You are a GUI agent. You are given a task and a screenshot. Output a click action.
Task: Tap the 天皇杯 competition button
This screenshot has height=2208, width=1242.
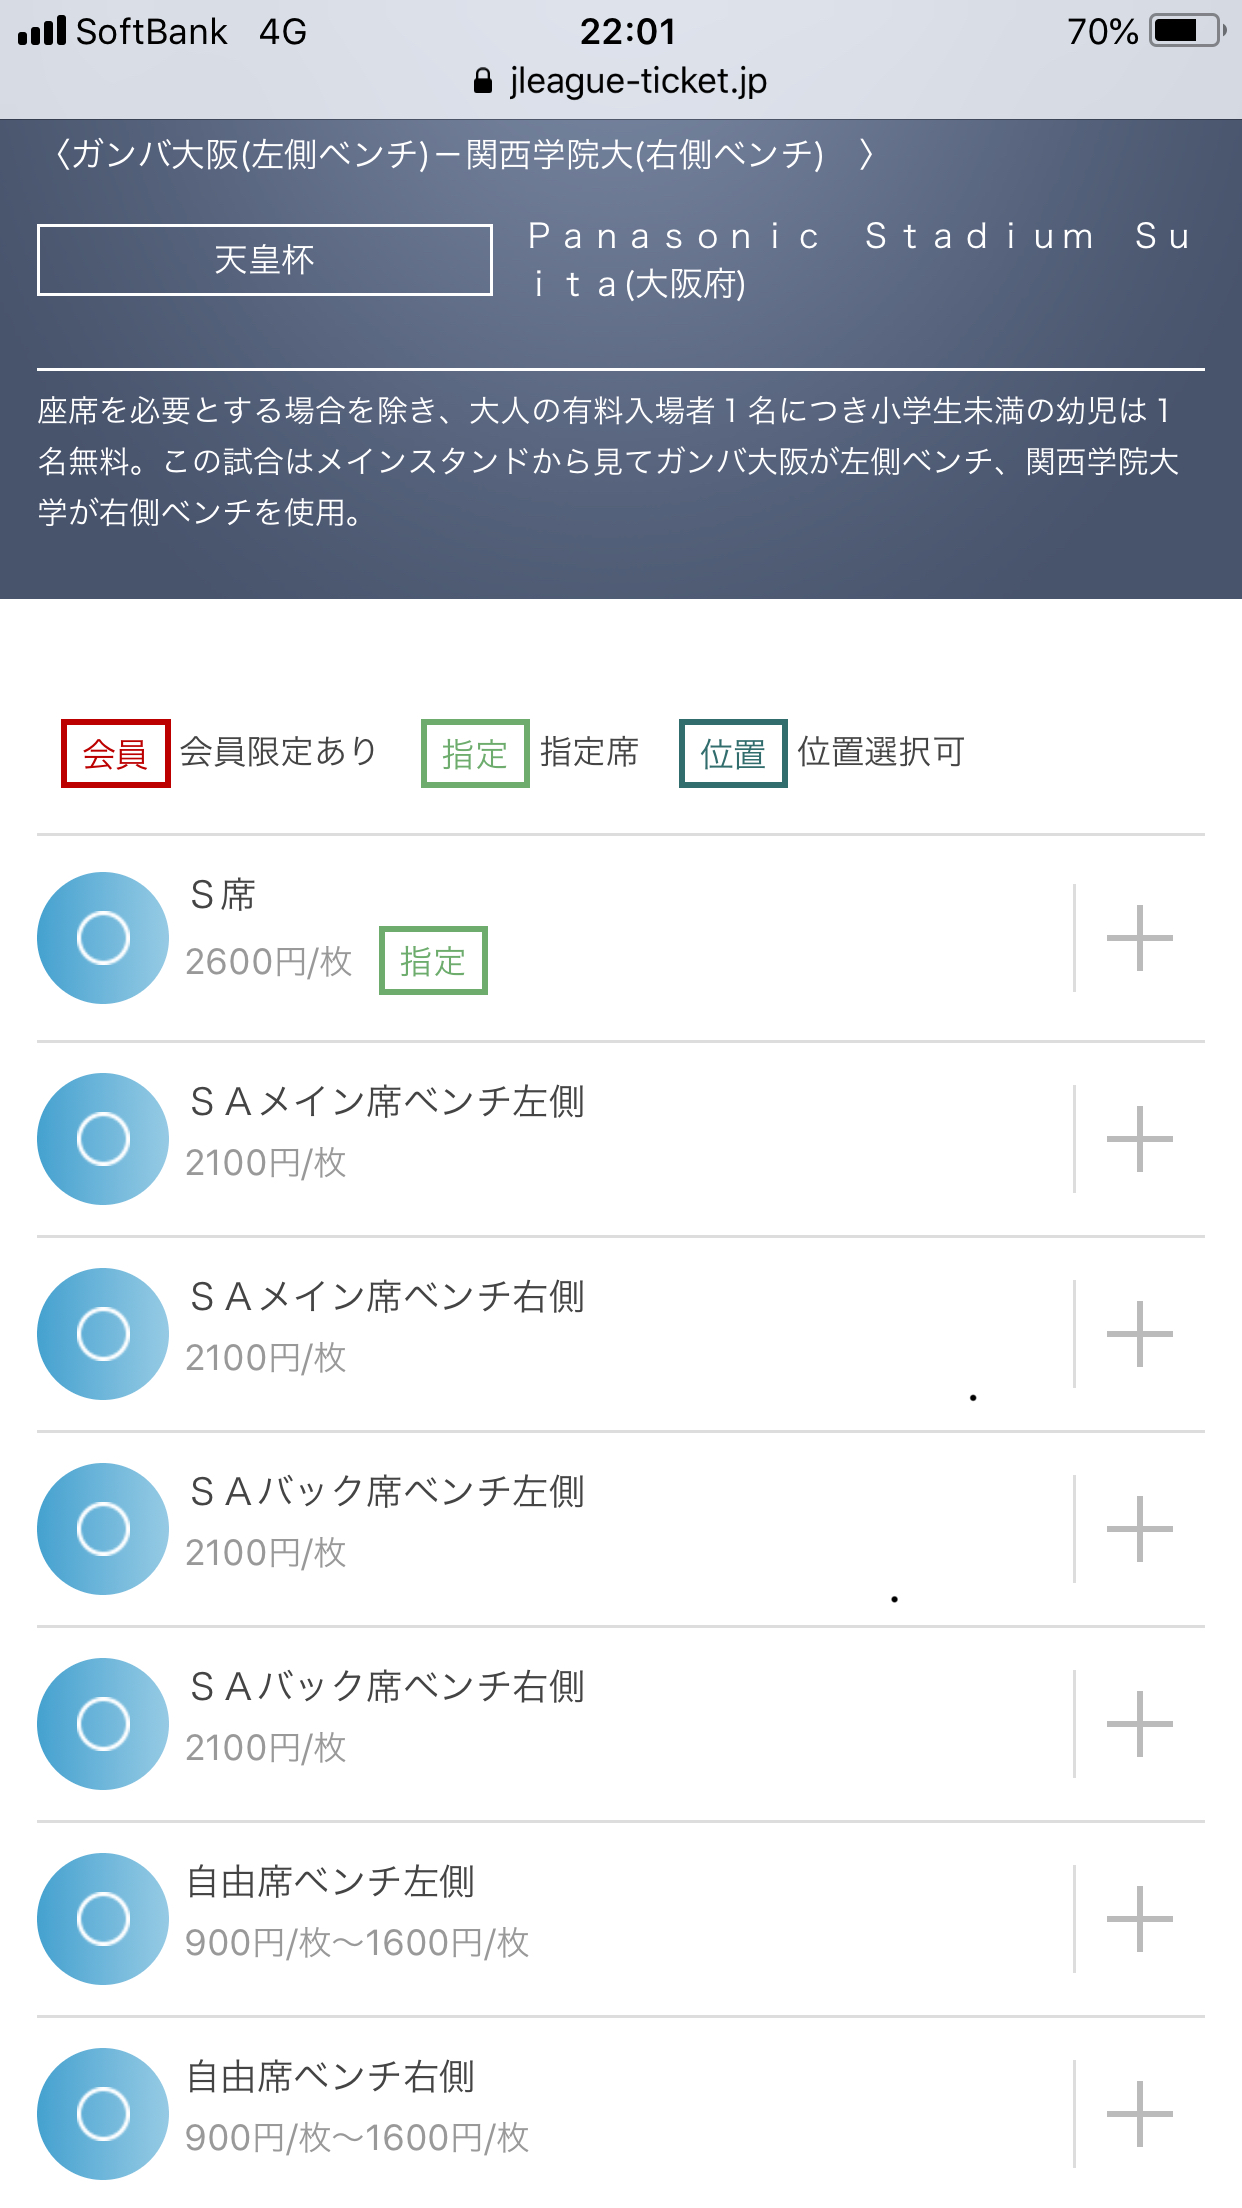[265, 260]
